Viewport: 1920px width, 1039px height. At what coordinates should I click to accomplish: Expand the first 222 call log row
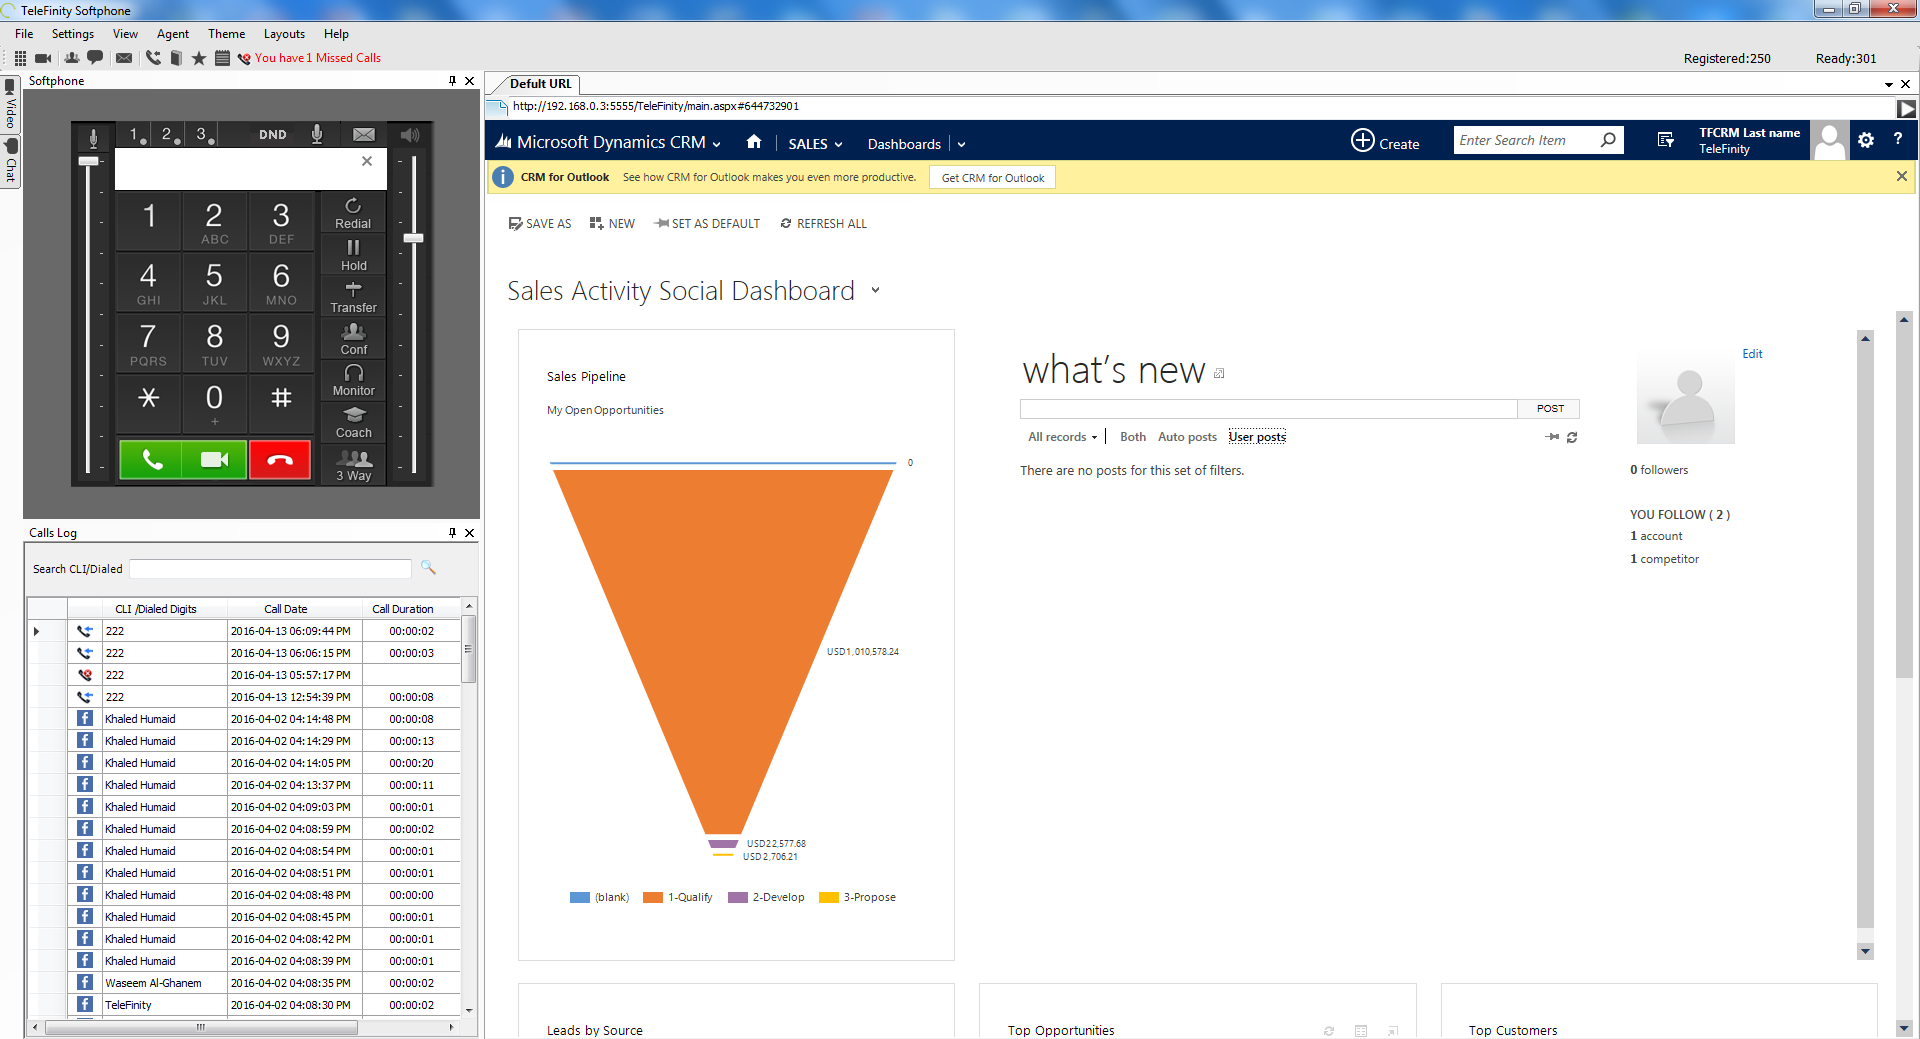click(36, 631)
